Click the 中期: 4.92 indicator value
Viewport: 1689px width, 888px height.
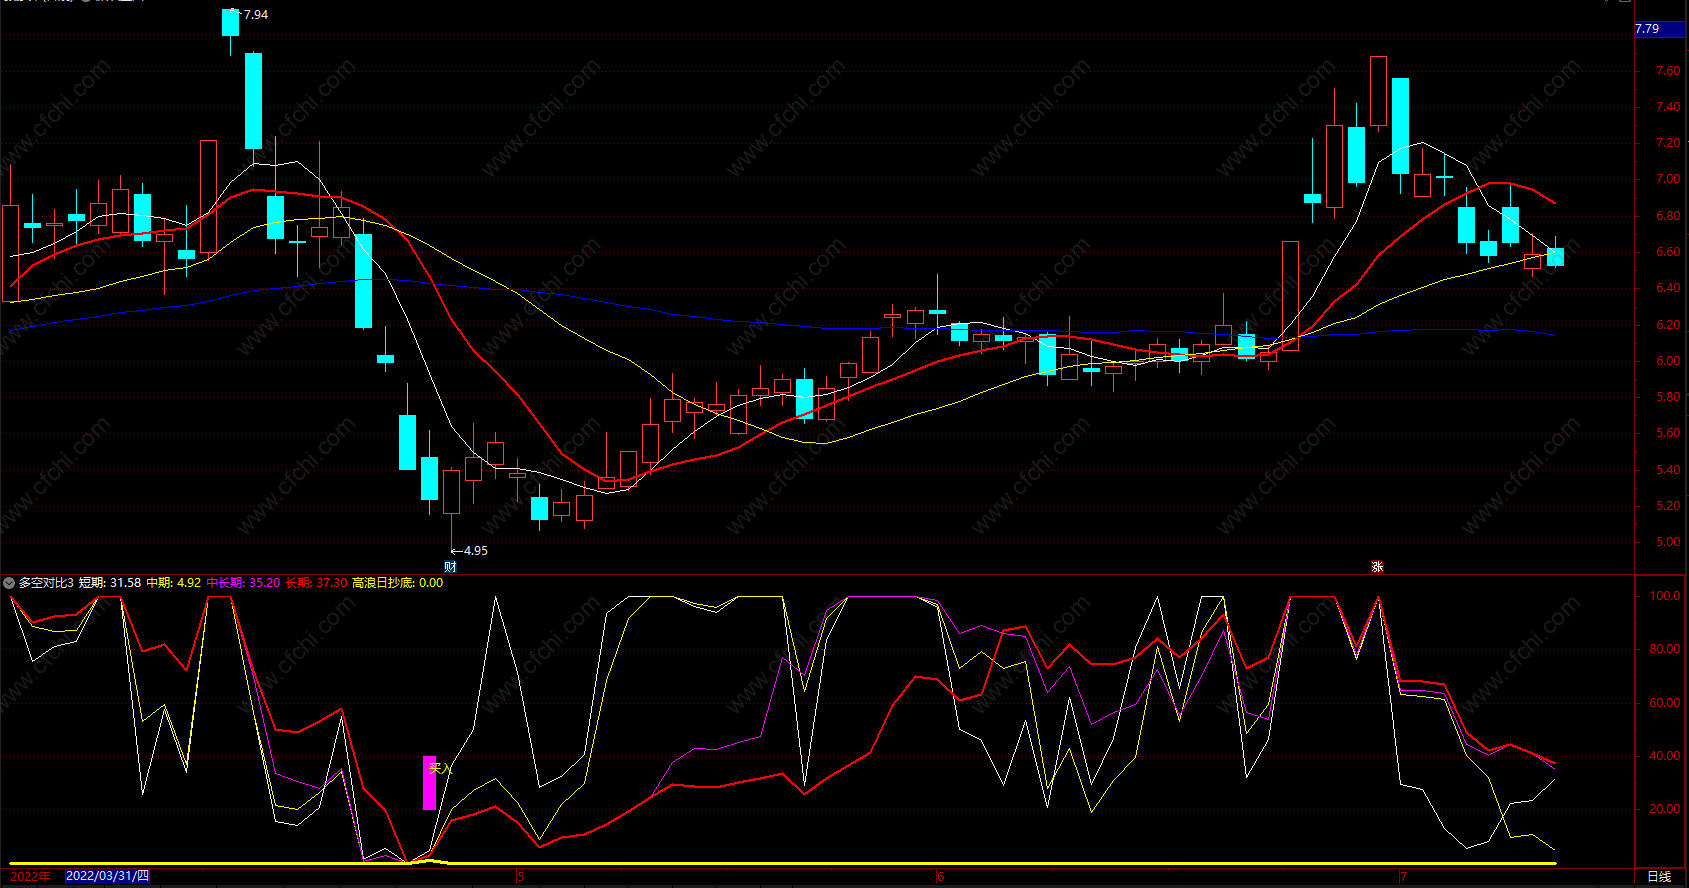174,583
